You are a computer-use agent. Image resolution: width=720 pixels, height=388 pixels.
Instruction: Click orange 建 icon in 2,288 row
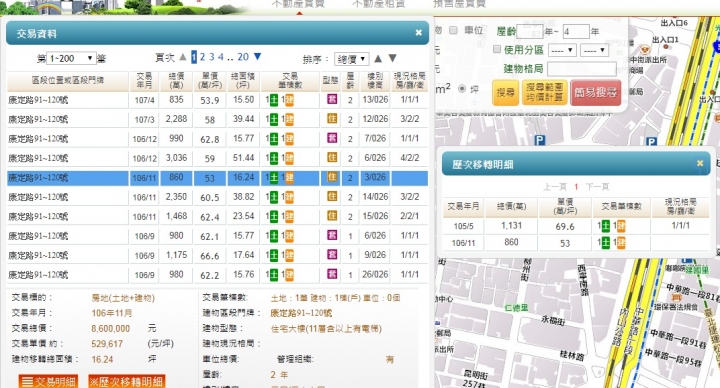(x=289, y=119)
